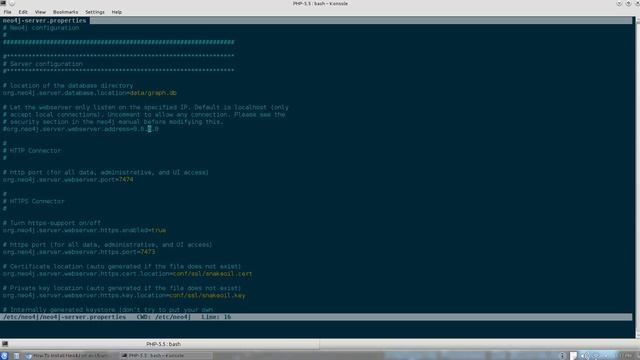Open the KDE application launcher in the taskbar

pos(4,356)
